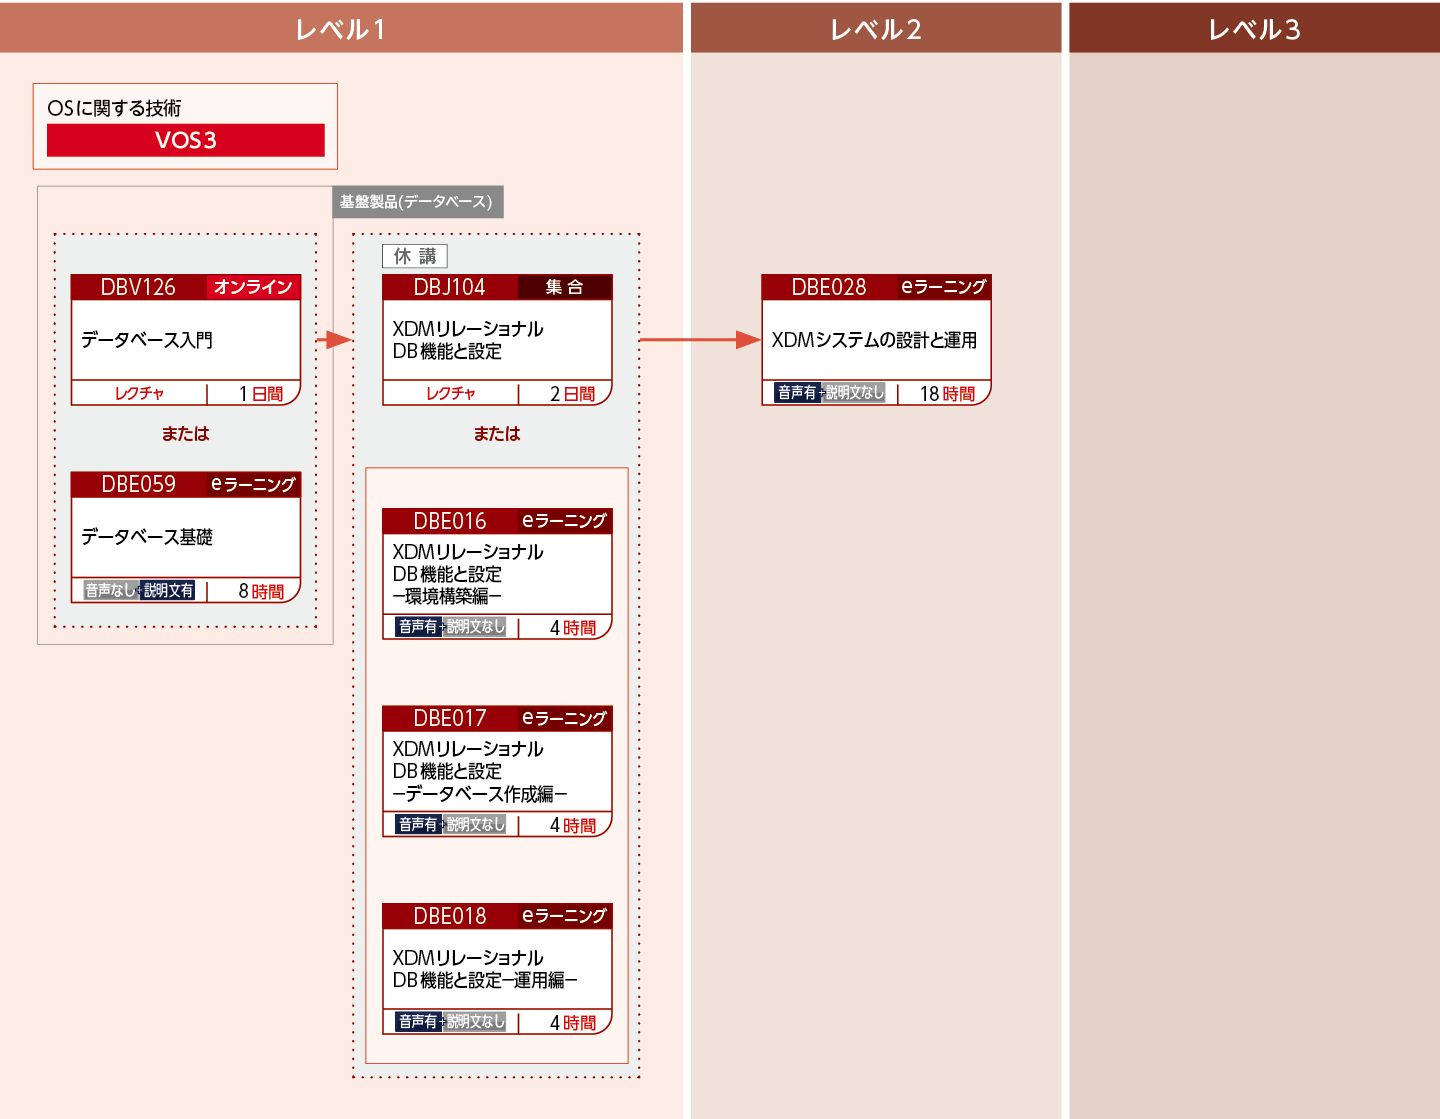The height and width of the screenshot is (1119, 1440).
Task: Click または between DBV126 and DBE059
Action: pos(186,433)
